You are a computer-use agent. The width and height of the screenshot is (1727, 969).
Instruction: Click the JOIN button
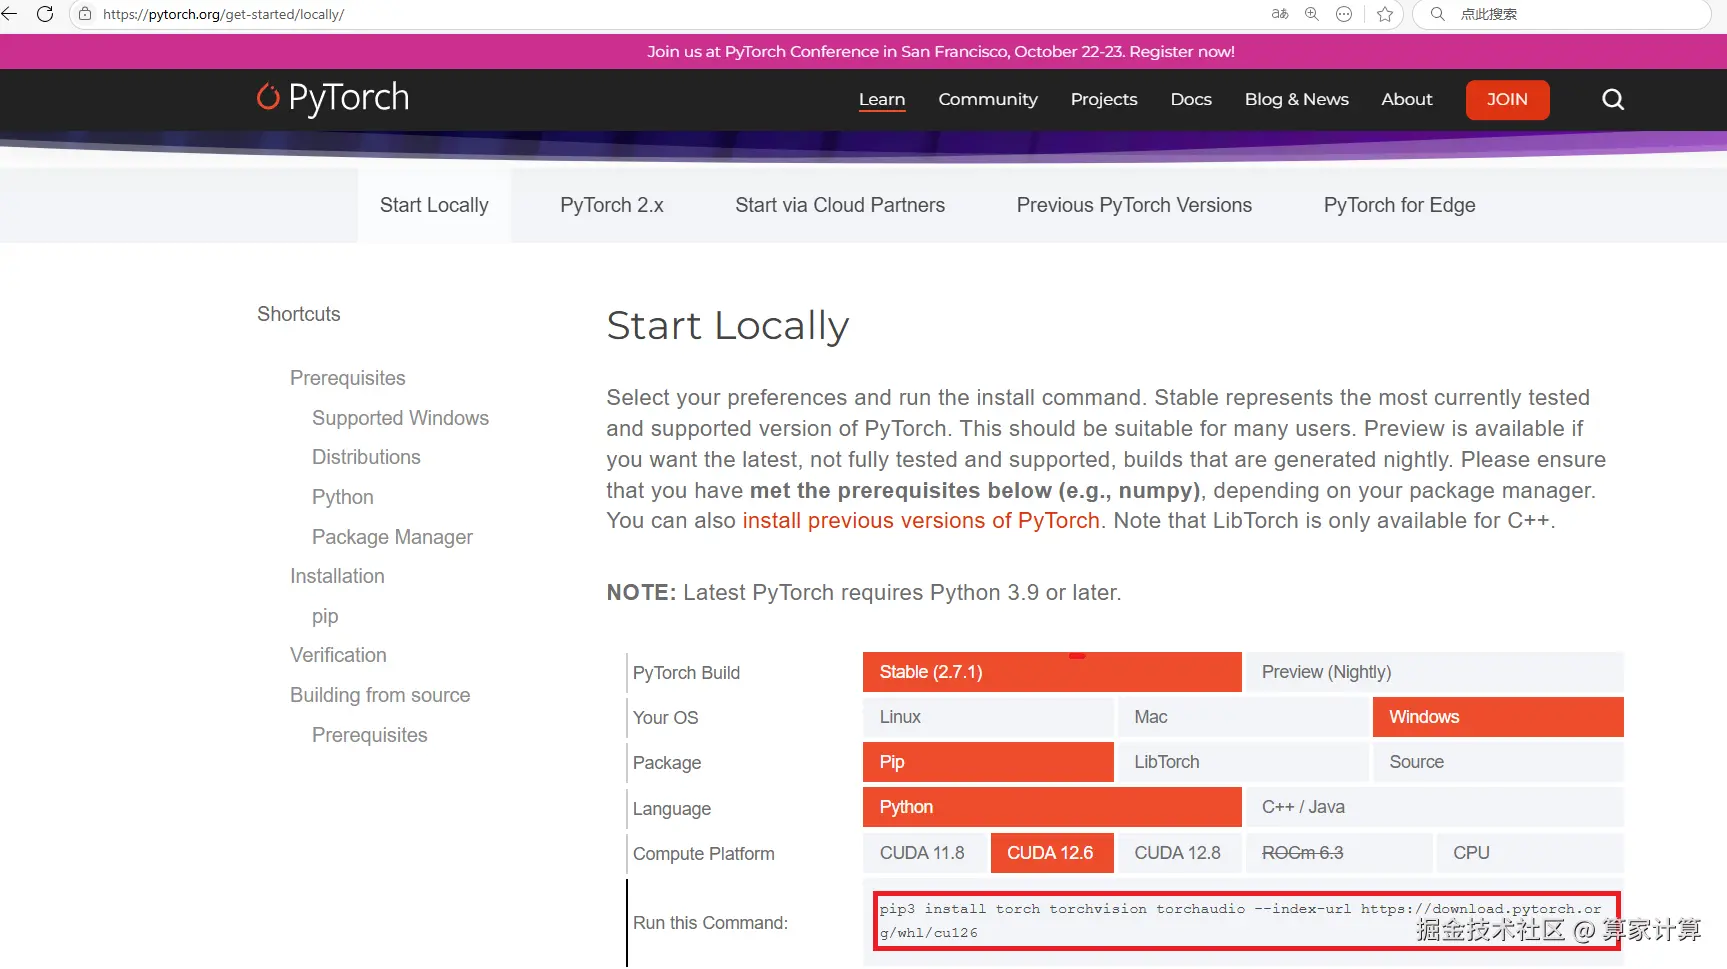coord(1507,99)
